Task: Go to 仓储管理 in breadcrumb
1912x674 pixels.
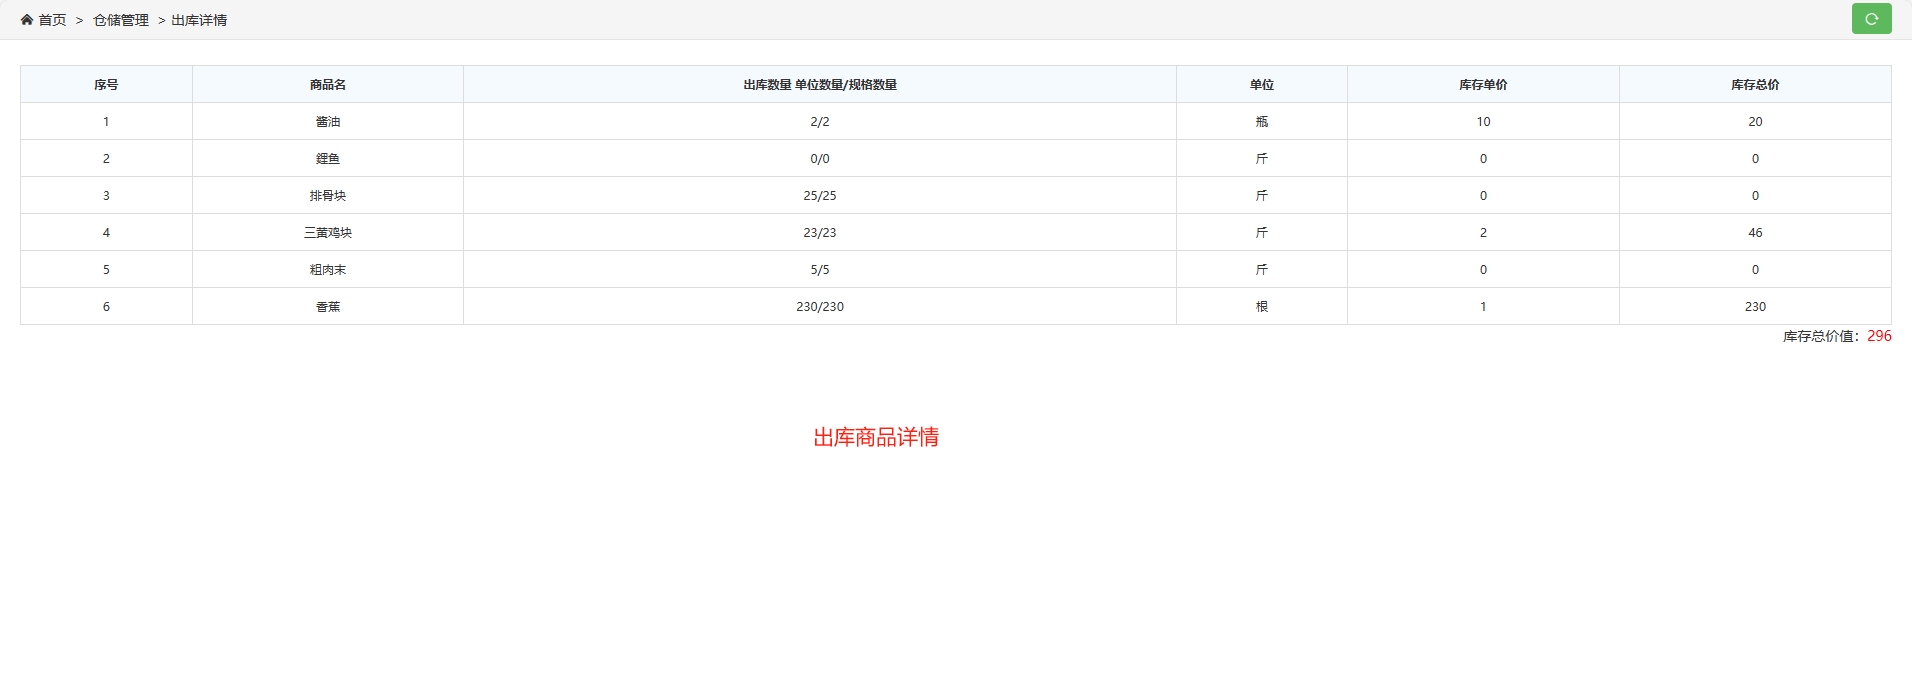Action: [x=121, y=20]
